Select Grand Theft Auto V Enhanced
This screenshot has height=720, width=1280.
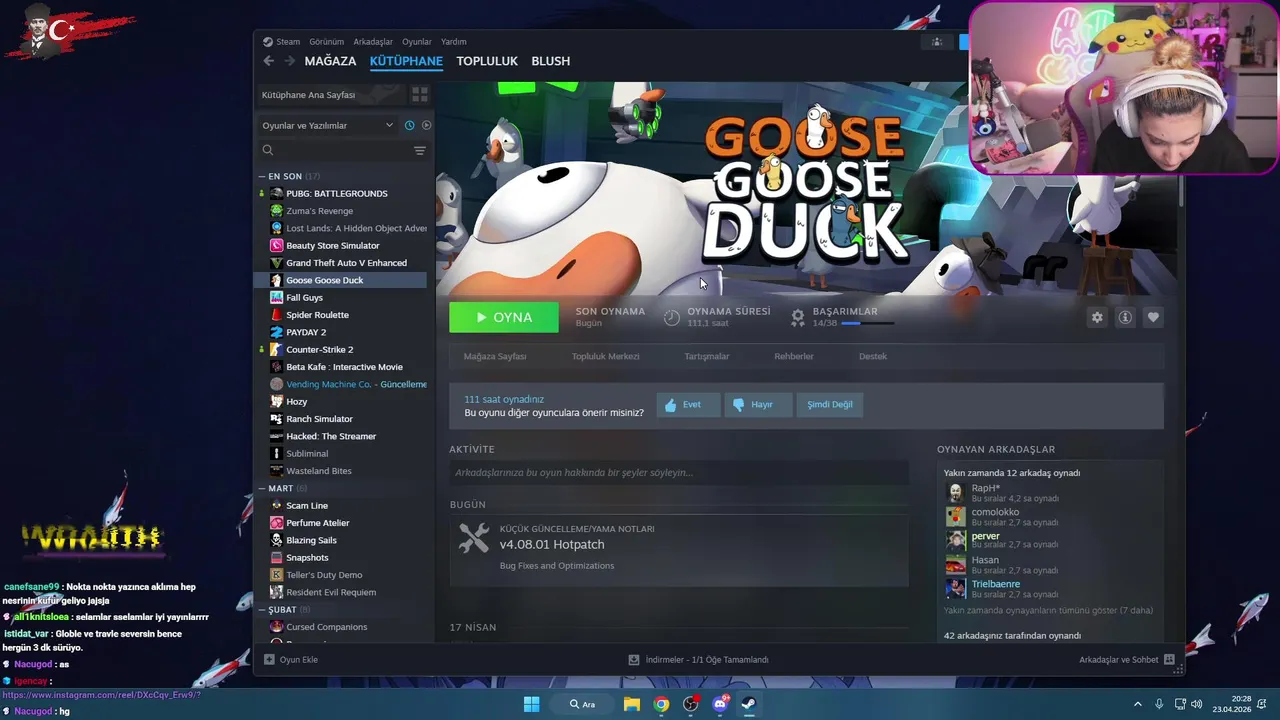[x=346, y=263]
